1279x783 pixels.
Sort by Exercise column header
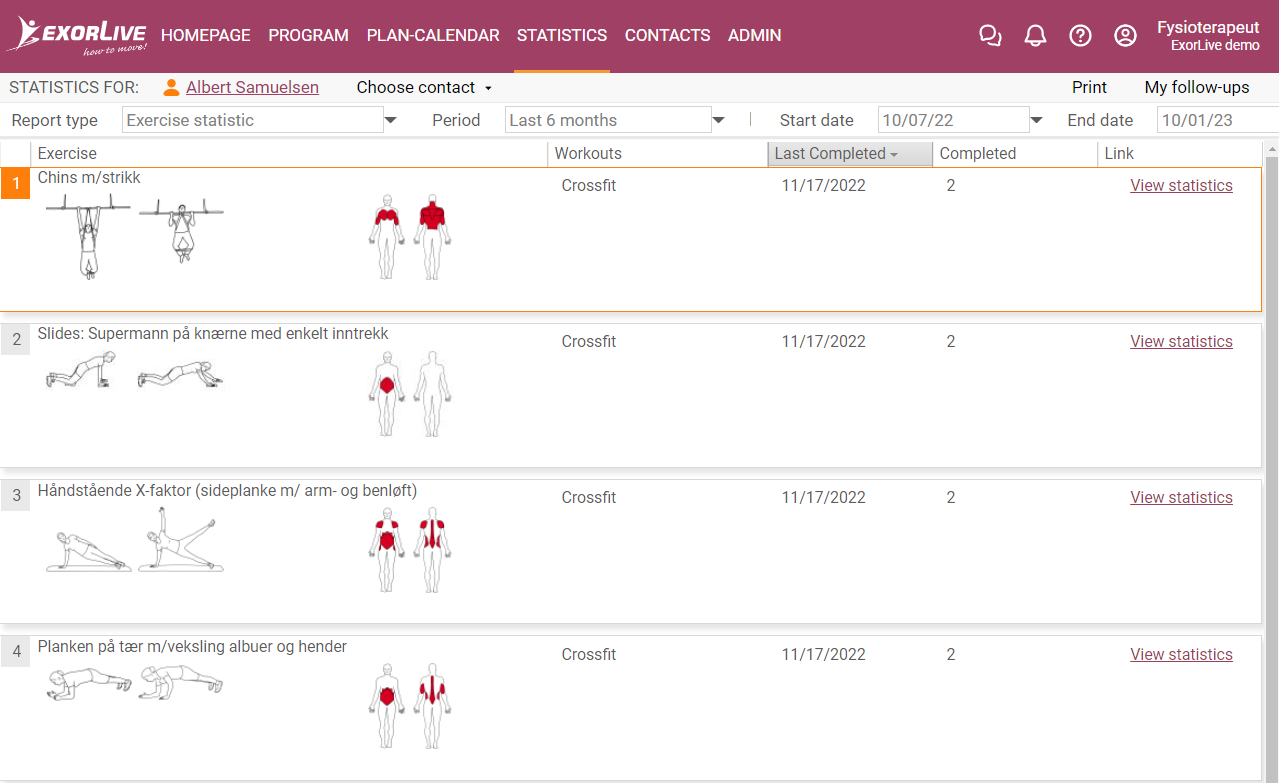[290, 154]
